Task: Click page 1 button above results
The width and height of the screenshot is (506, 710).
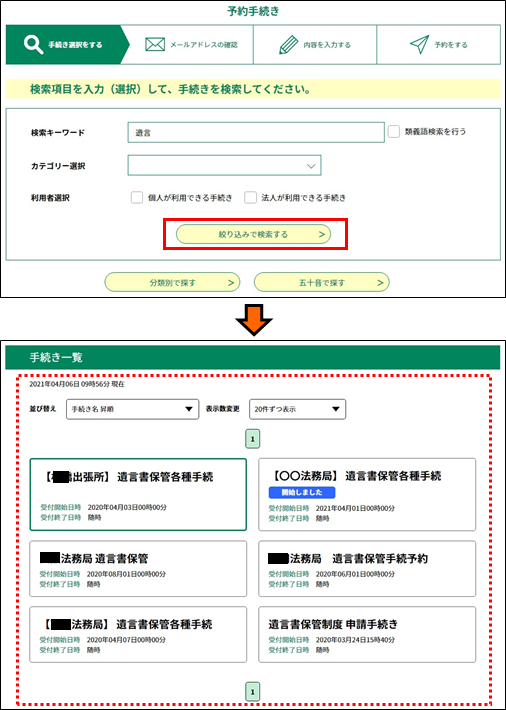Action: 253,439
